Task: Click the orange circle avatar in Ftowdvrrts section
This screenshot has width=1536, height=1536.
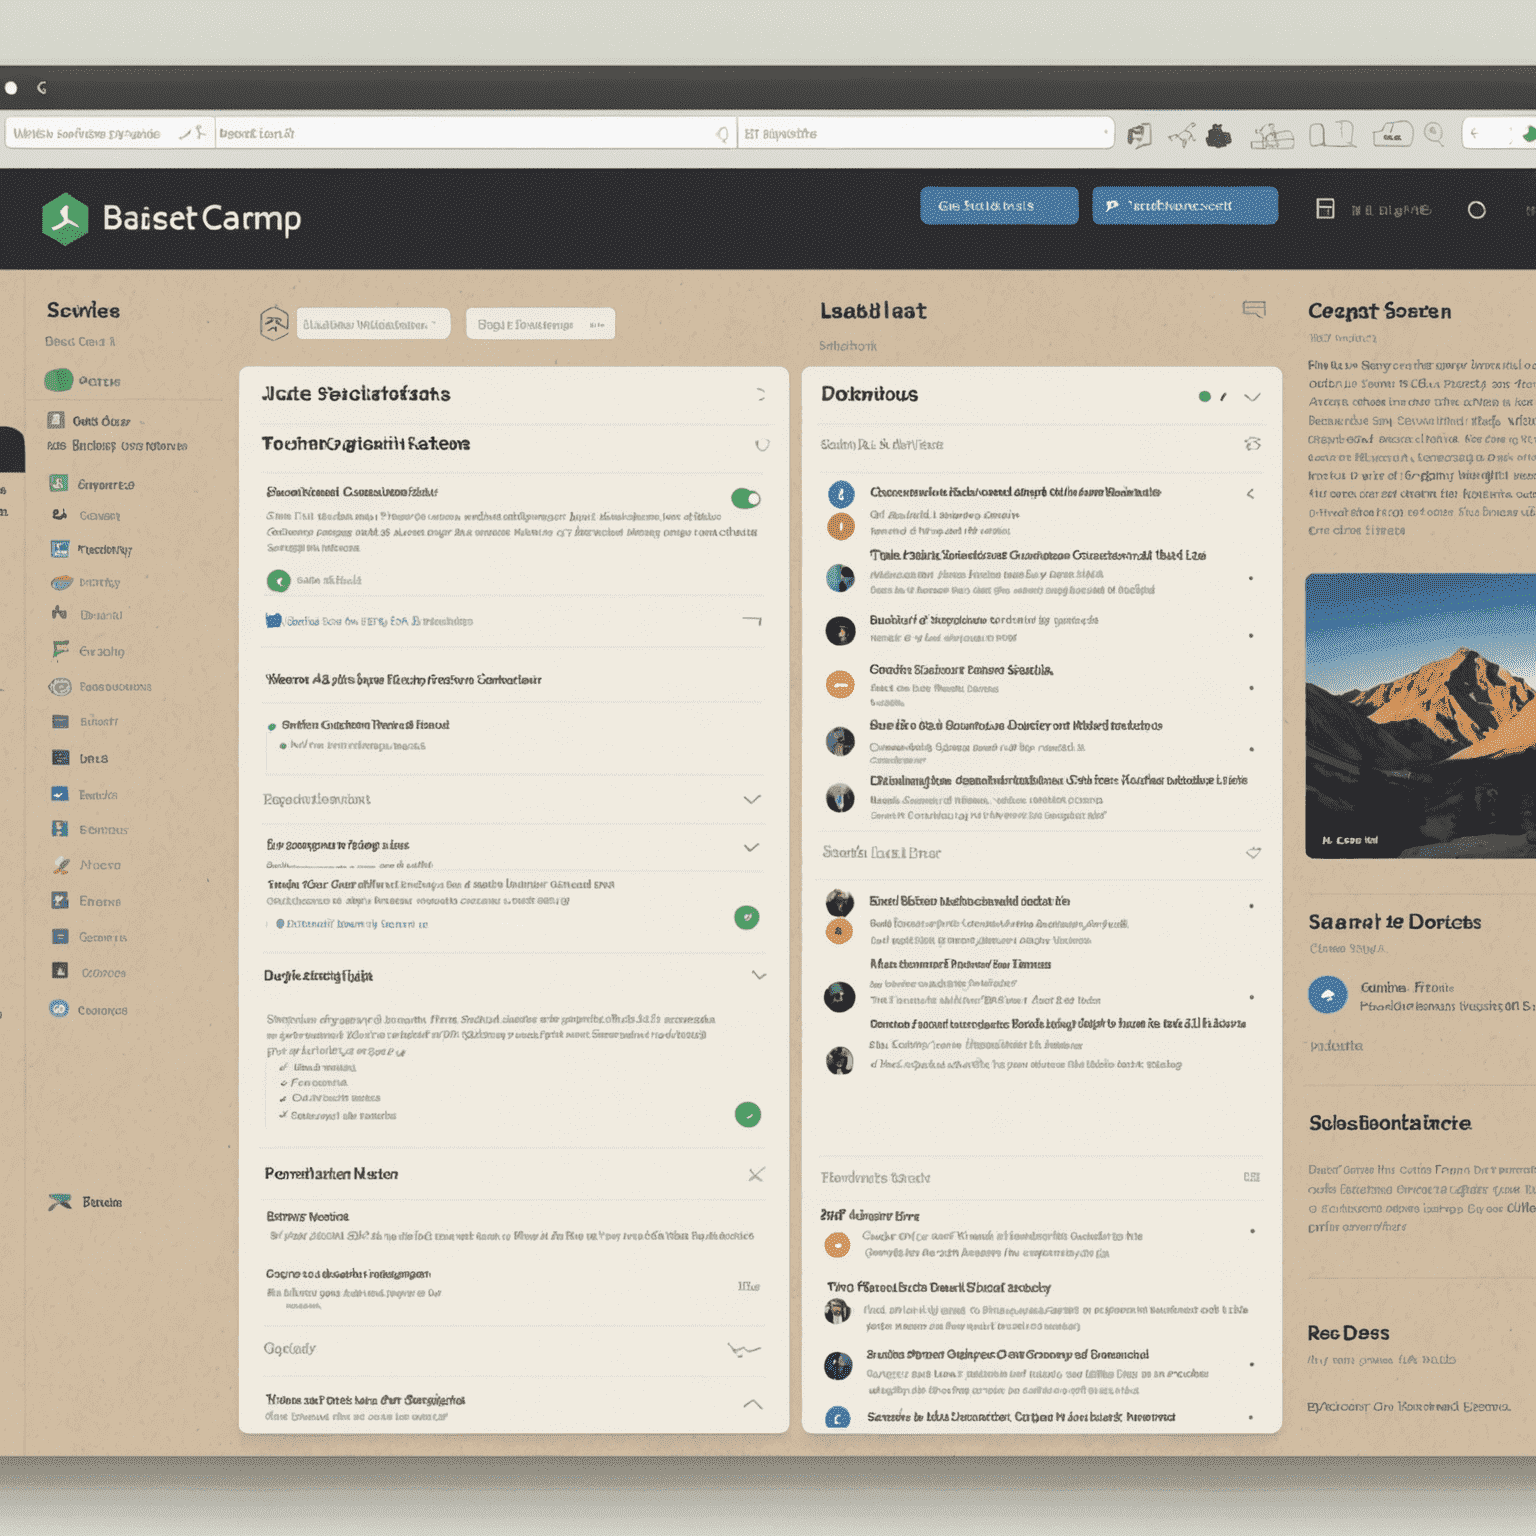Action: 836,1245
